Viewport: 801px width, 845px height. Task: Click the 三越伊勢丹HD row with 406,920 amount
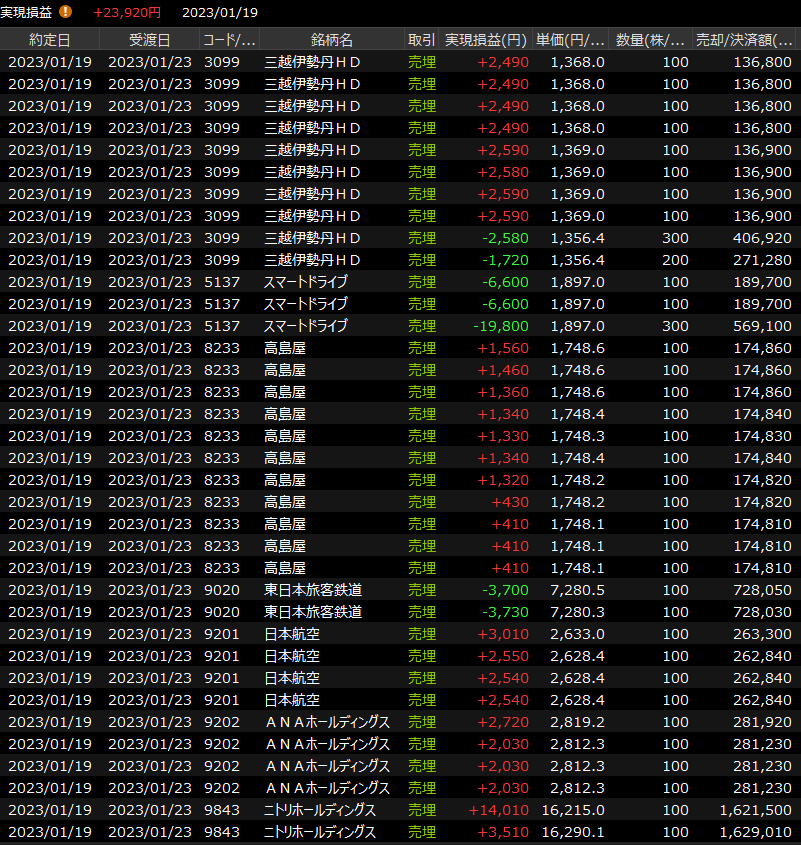coord(400,238)
